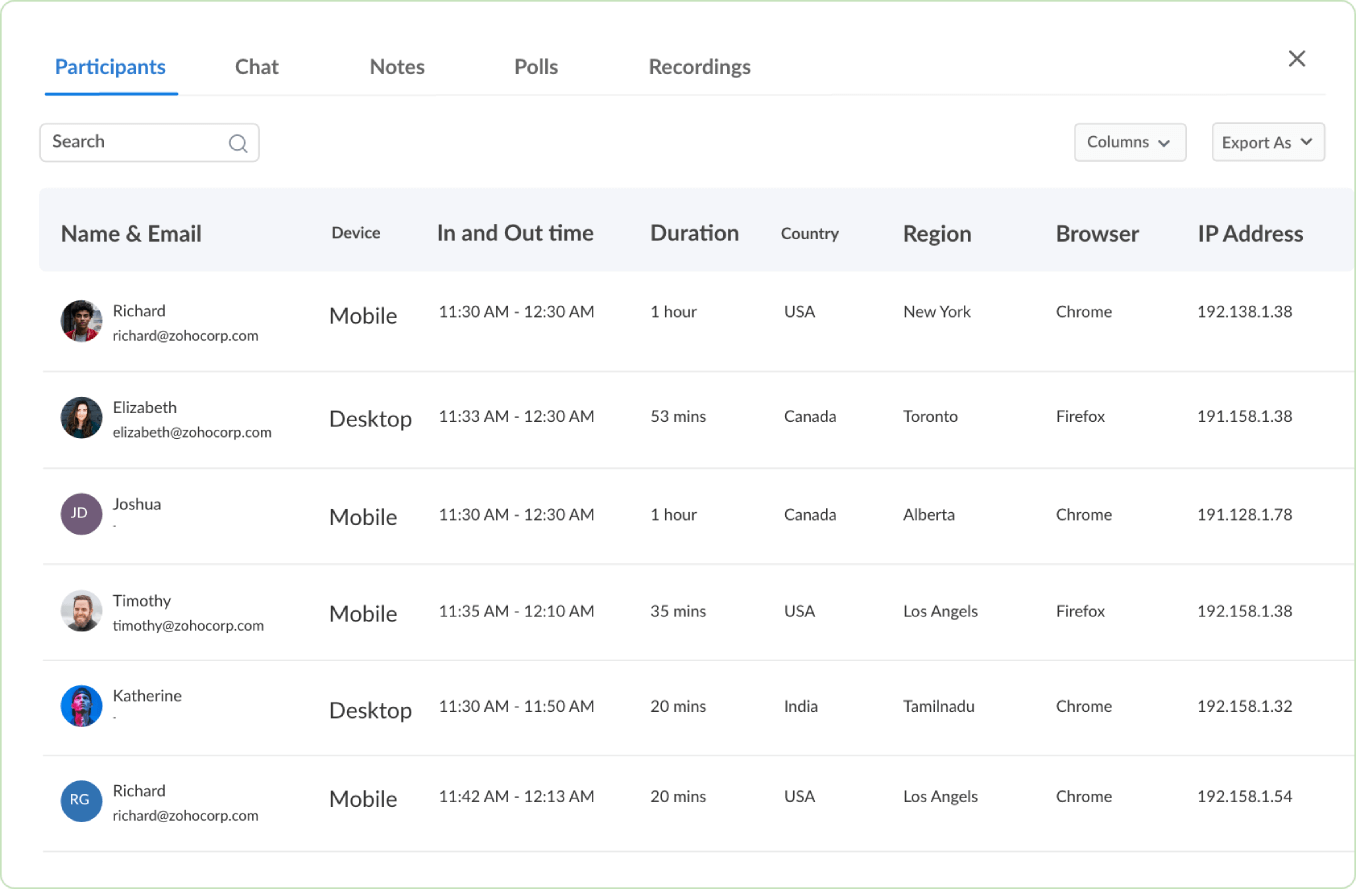The height and width of the screenshot is (889, 1356).
Task: Click the X icon to close the panel
Action: (x=1297, y=58)
